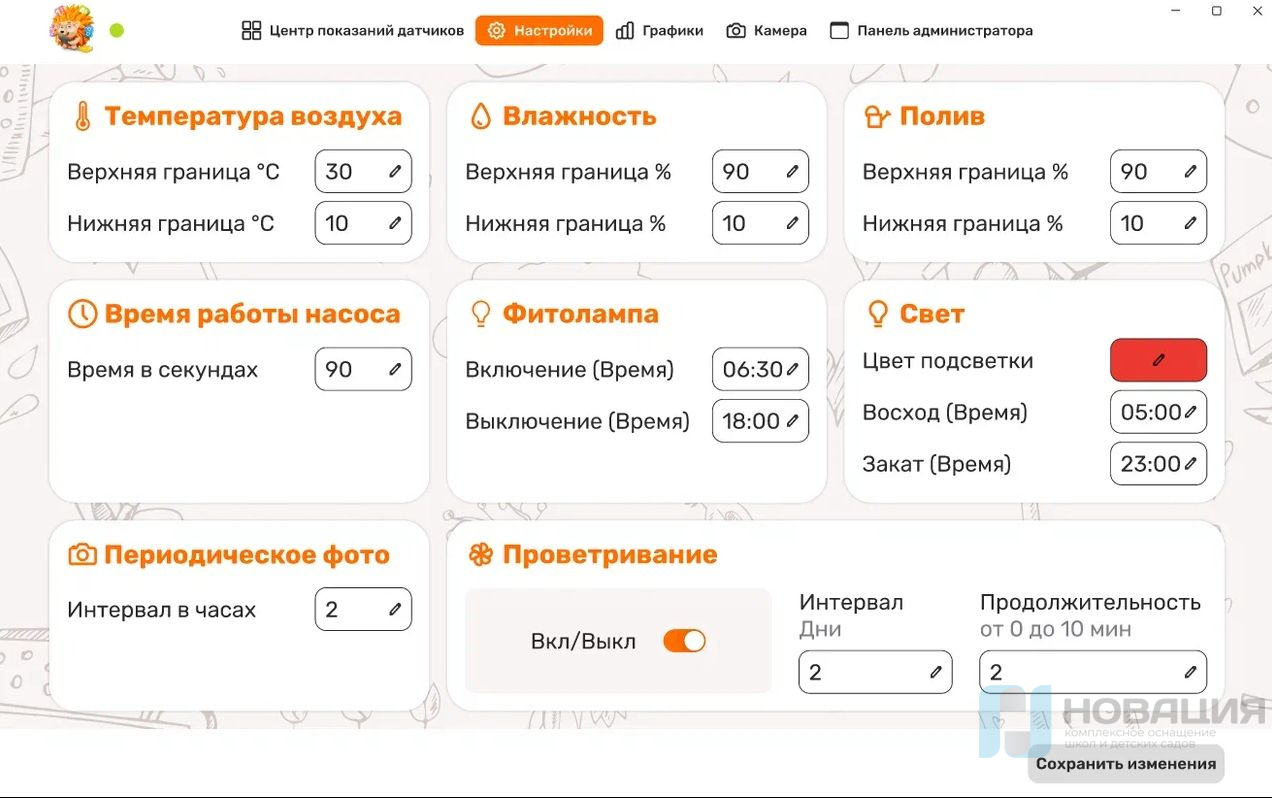Click the phytolamp turn-off time field
Image resolution: width=1272 pixels, height=798 pixels.
click(x=752, y=421)
